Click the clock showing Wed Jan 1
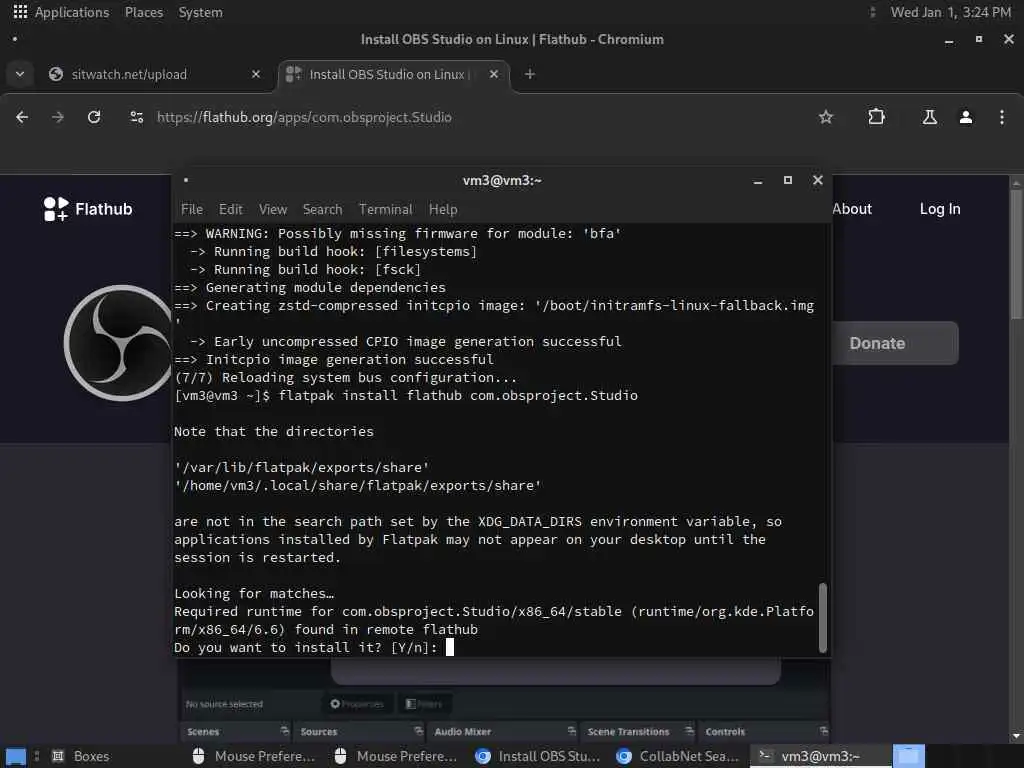The image size is (1024, 768). 950,12
